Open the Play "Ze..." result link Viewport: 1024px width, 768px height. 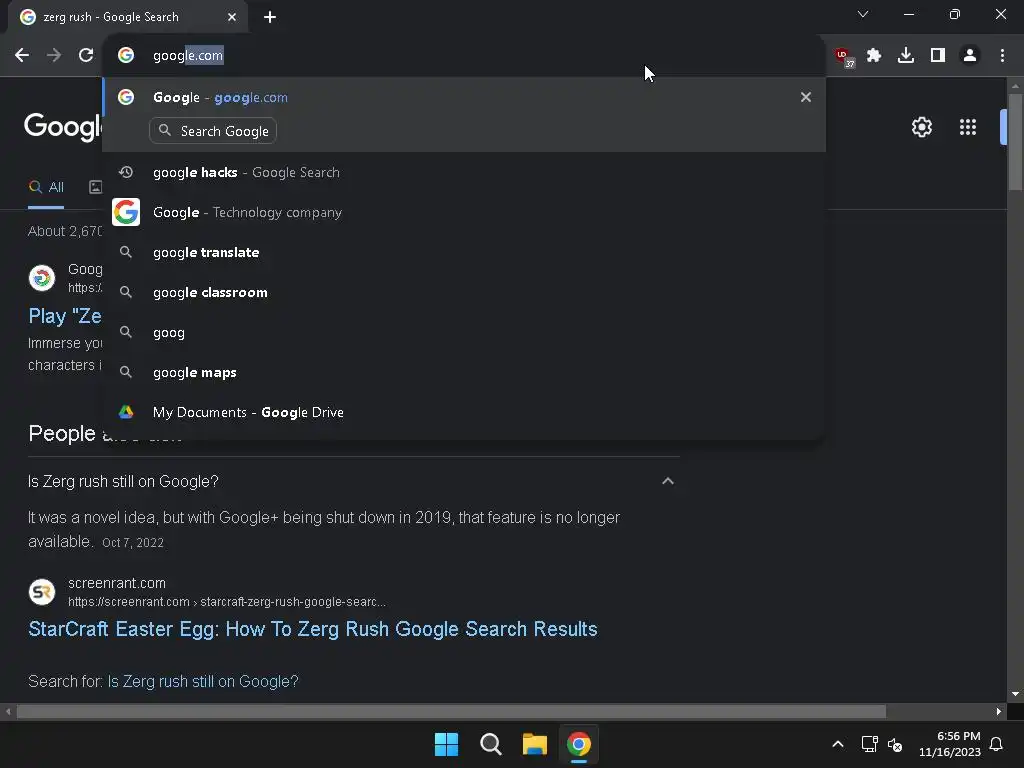pos(65,316)
